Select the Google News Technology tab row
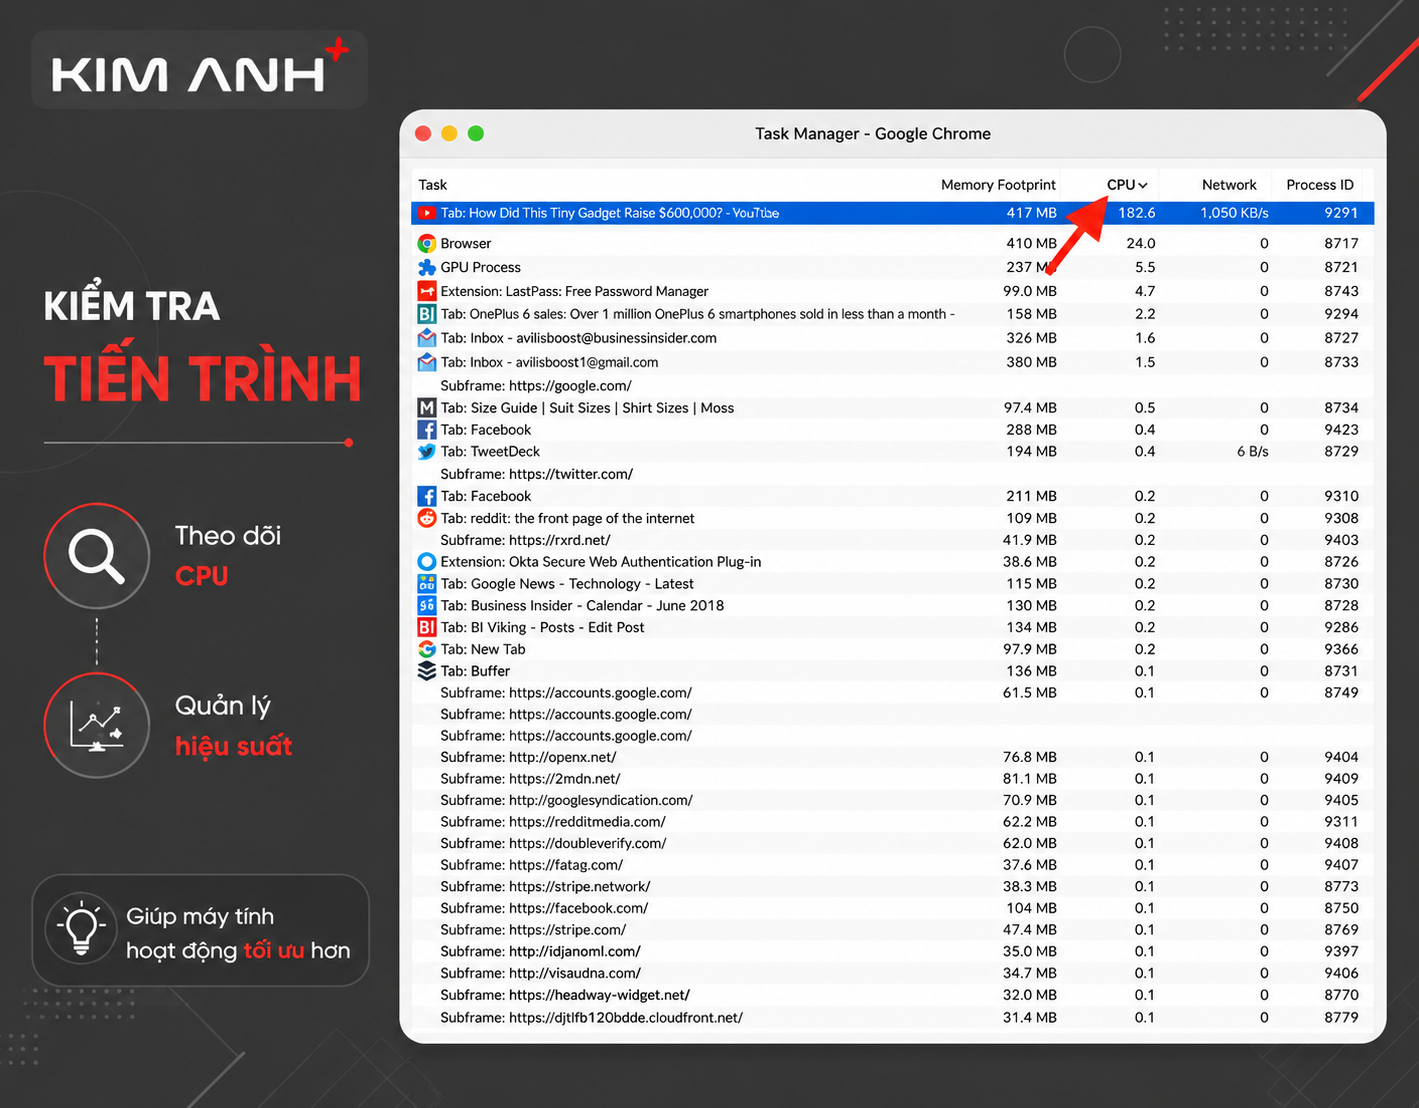The height and width of the screenshot is (1108, 1419). 892,584
